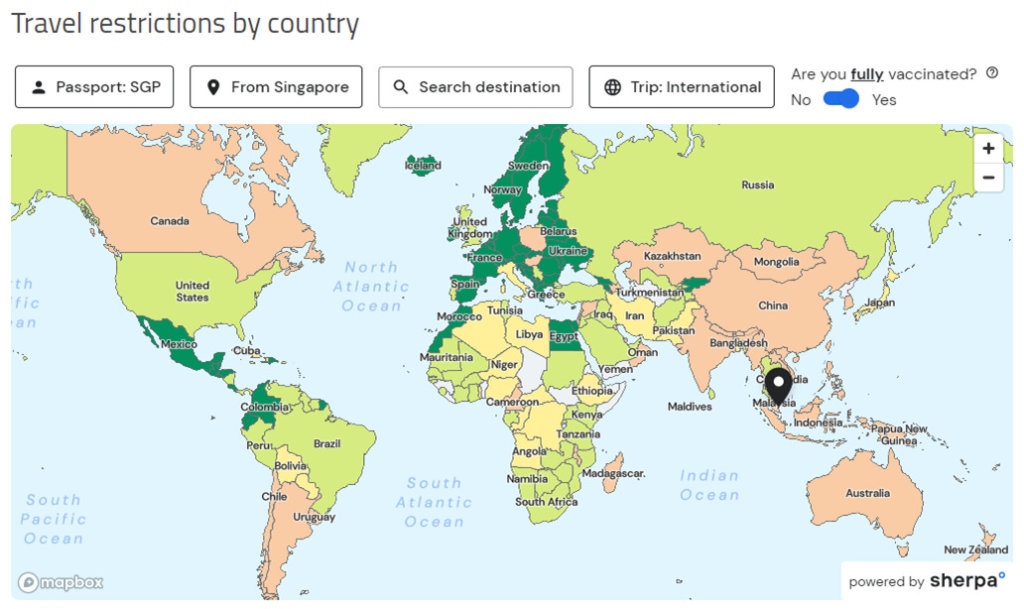Click the magnifier icon in search box
This screenshot has width=1024, height=609.
pos(401,87)
